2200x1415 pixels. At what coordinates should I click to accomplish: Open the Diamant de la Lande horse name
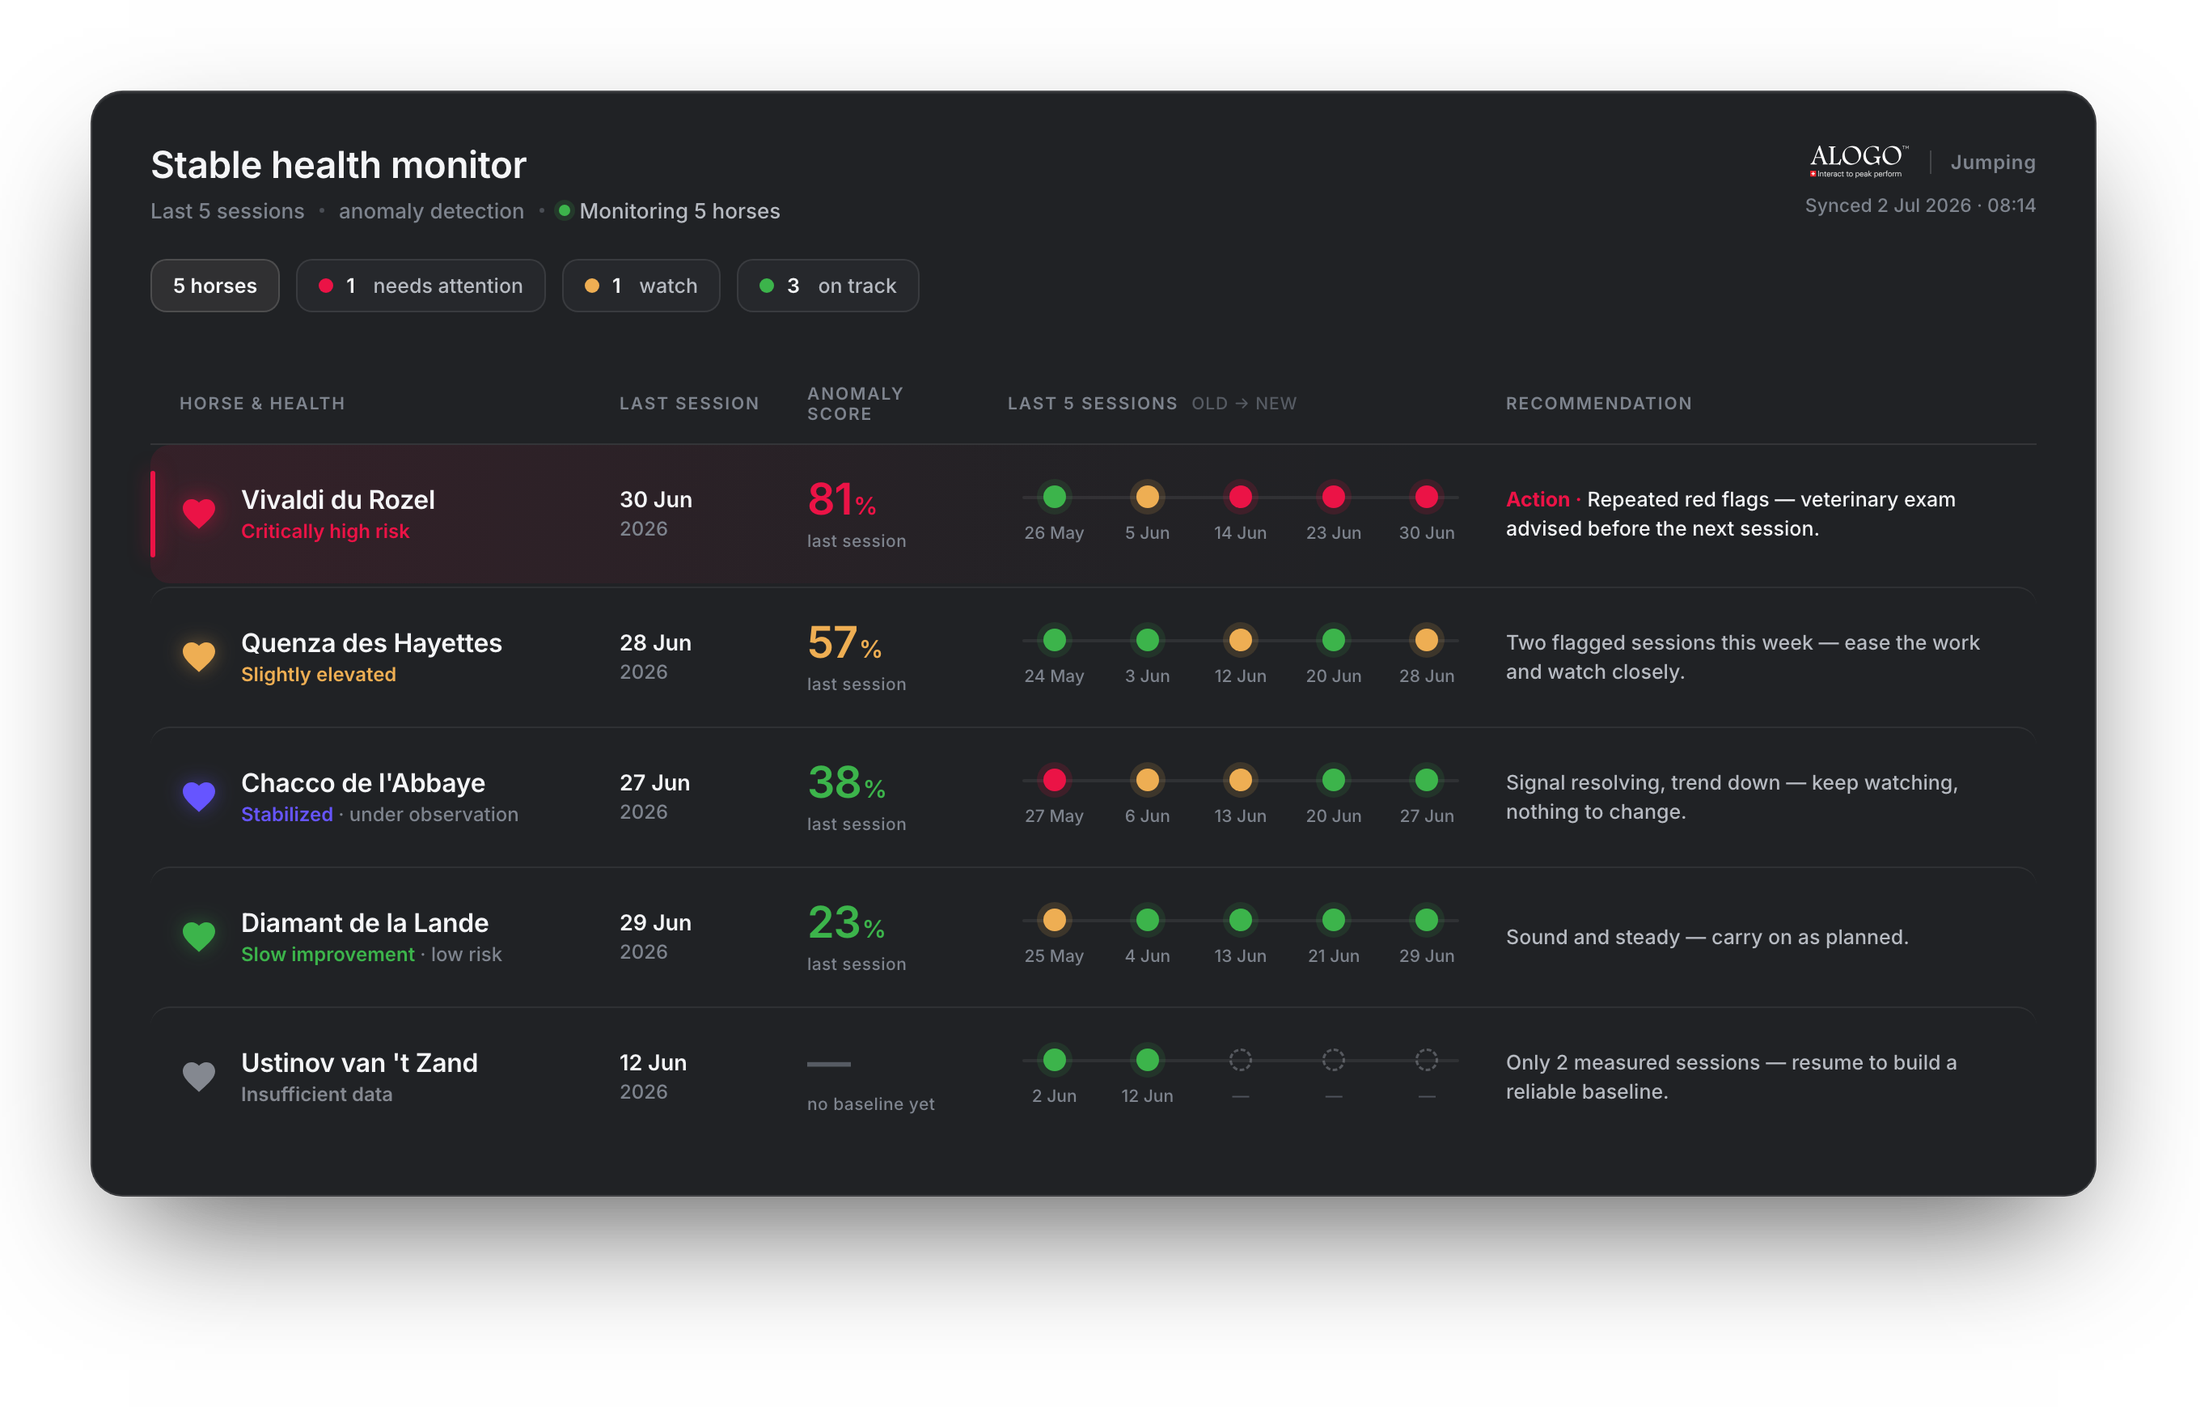[x=365, y=923]
